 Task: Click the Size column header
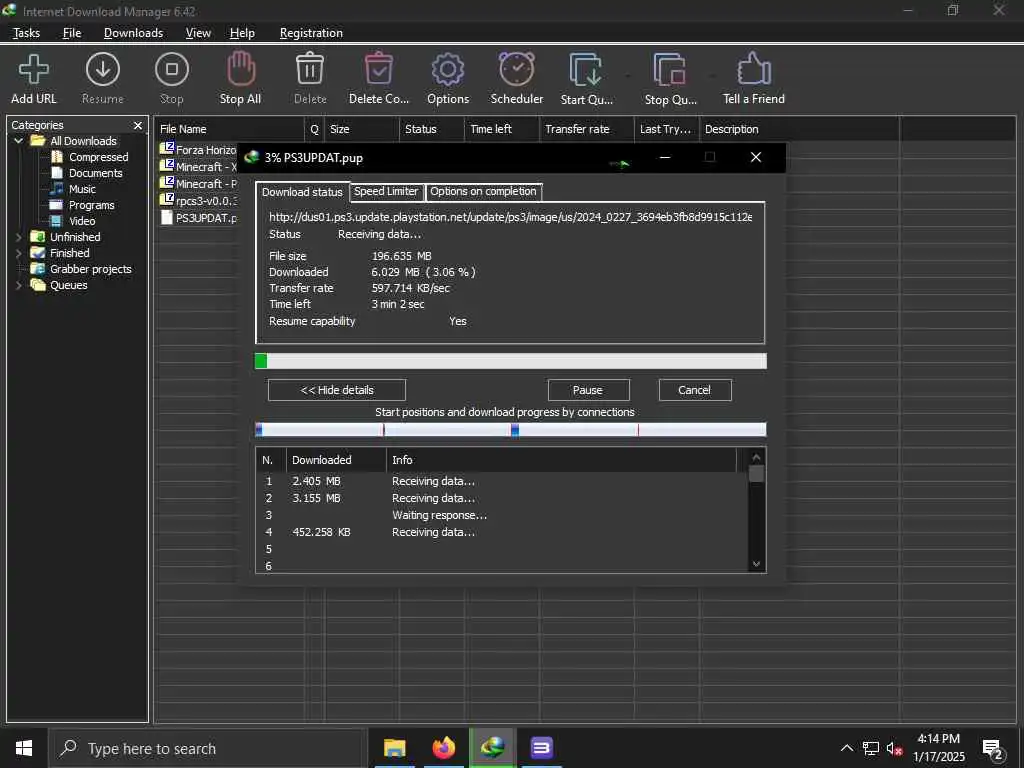coord(362,129)
